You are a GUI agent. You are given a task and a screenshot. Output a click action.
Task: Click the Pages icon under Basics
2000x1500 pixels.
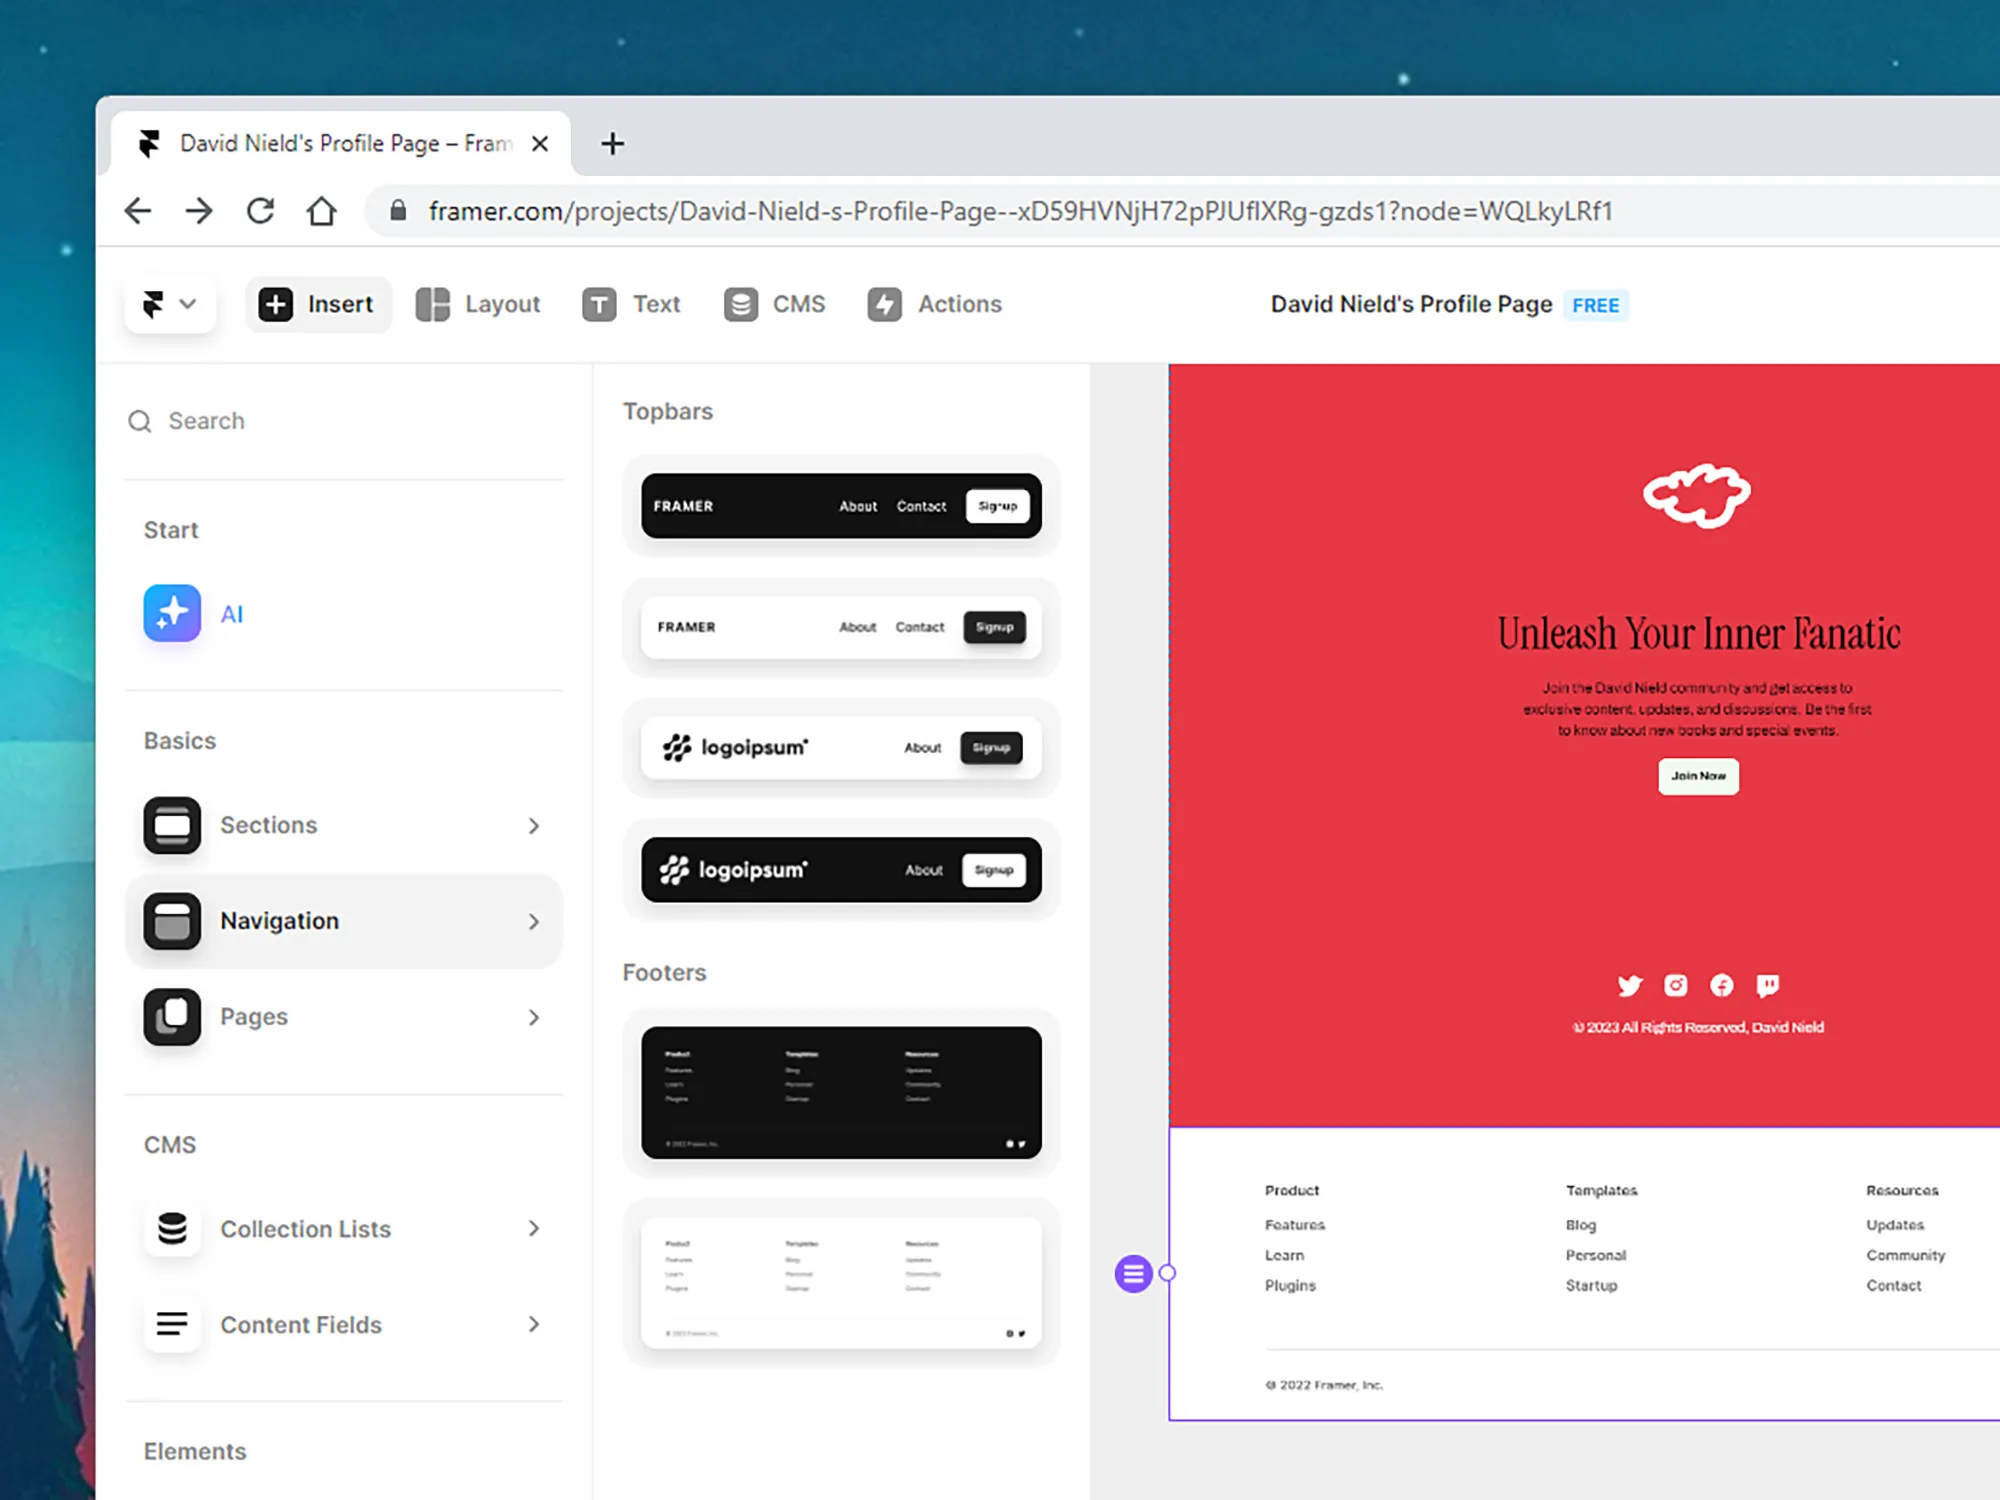171,1016
